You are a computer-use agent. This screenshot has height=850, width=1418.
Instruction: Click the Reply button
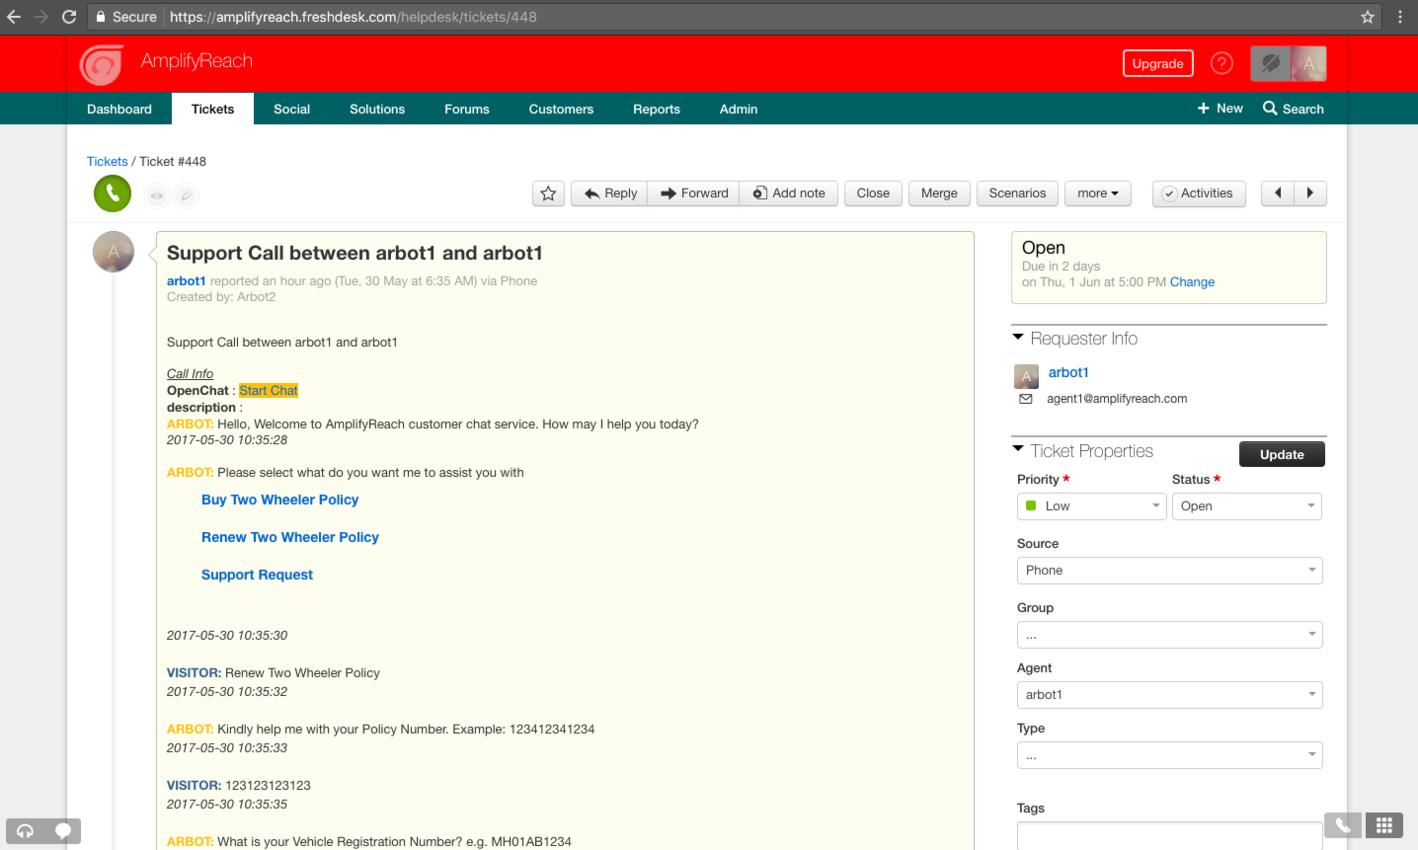coord(609,193)
